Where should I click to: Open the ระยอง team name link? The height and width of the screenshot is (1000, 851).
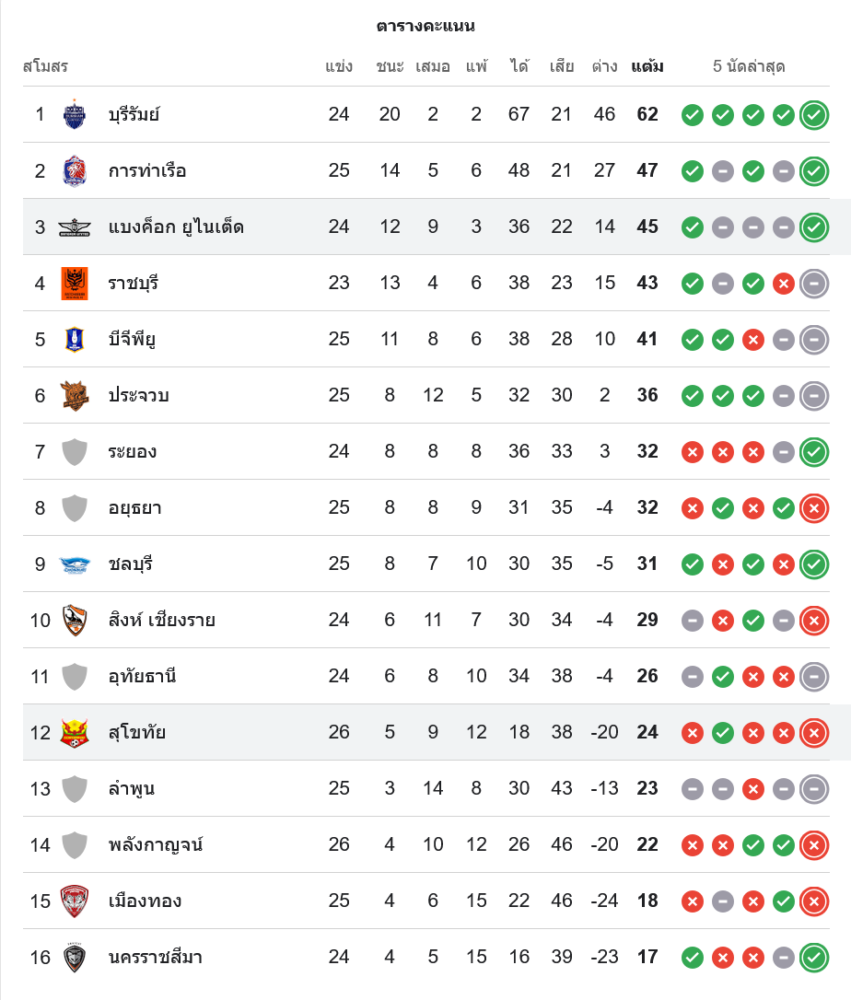[132, 452]
